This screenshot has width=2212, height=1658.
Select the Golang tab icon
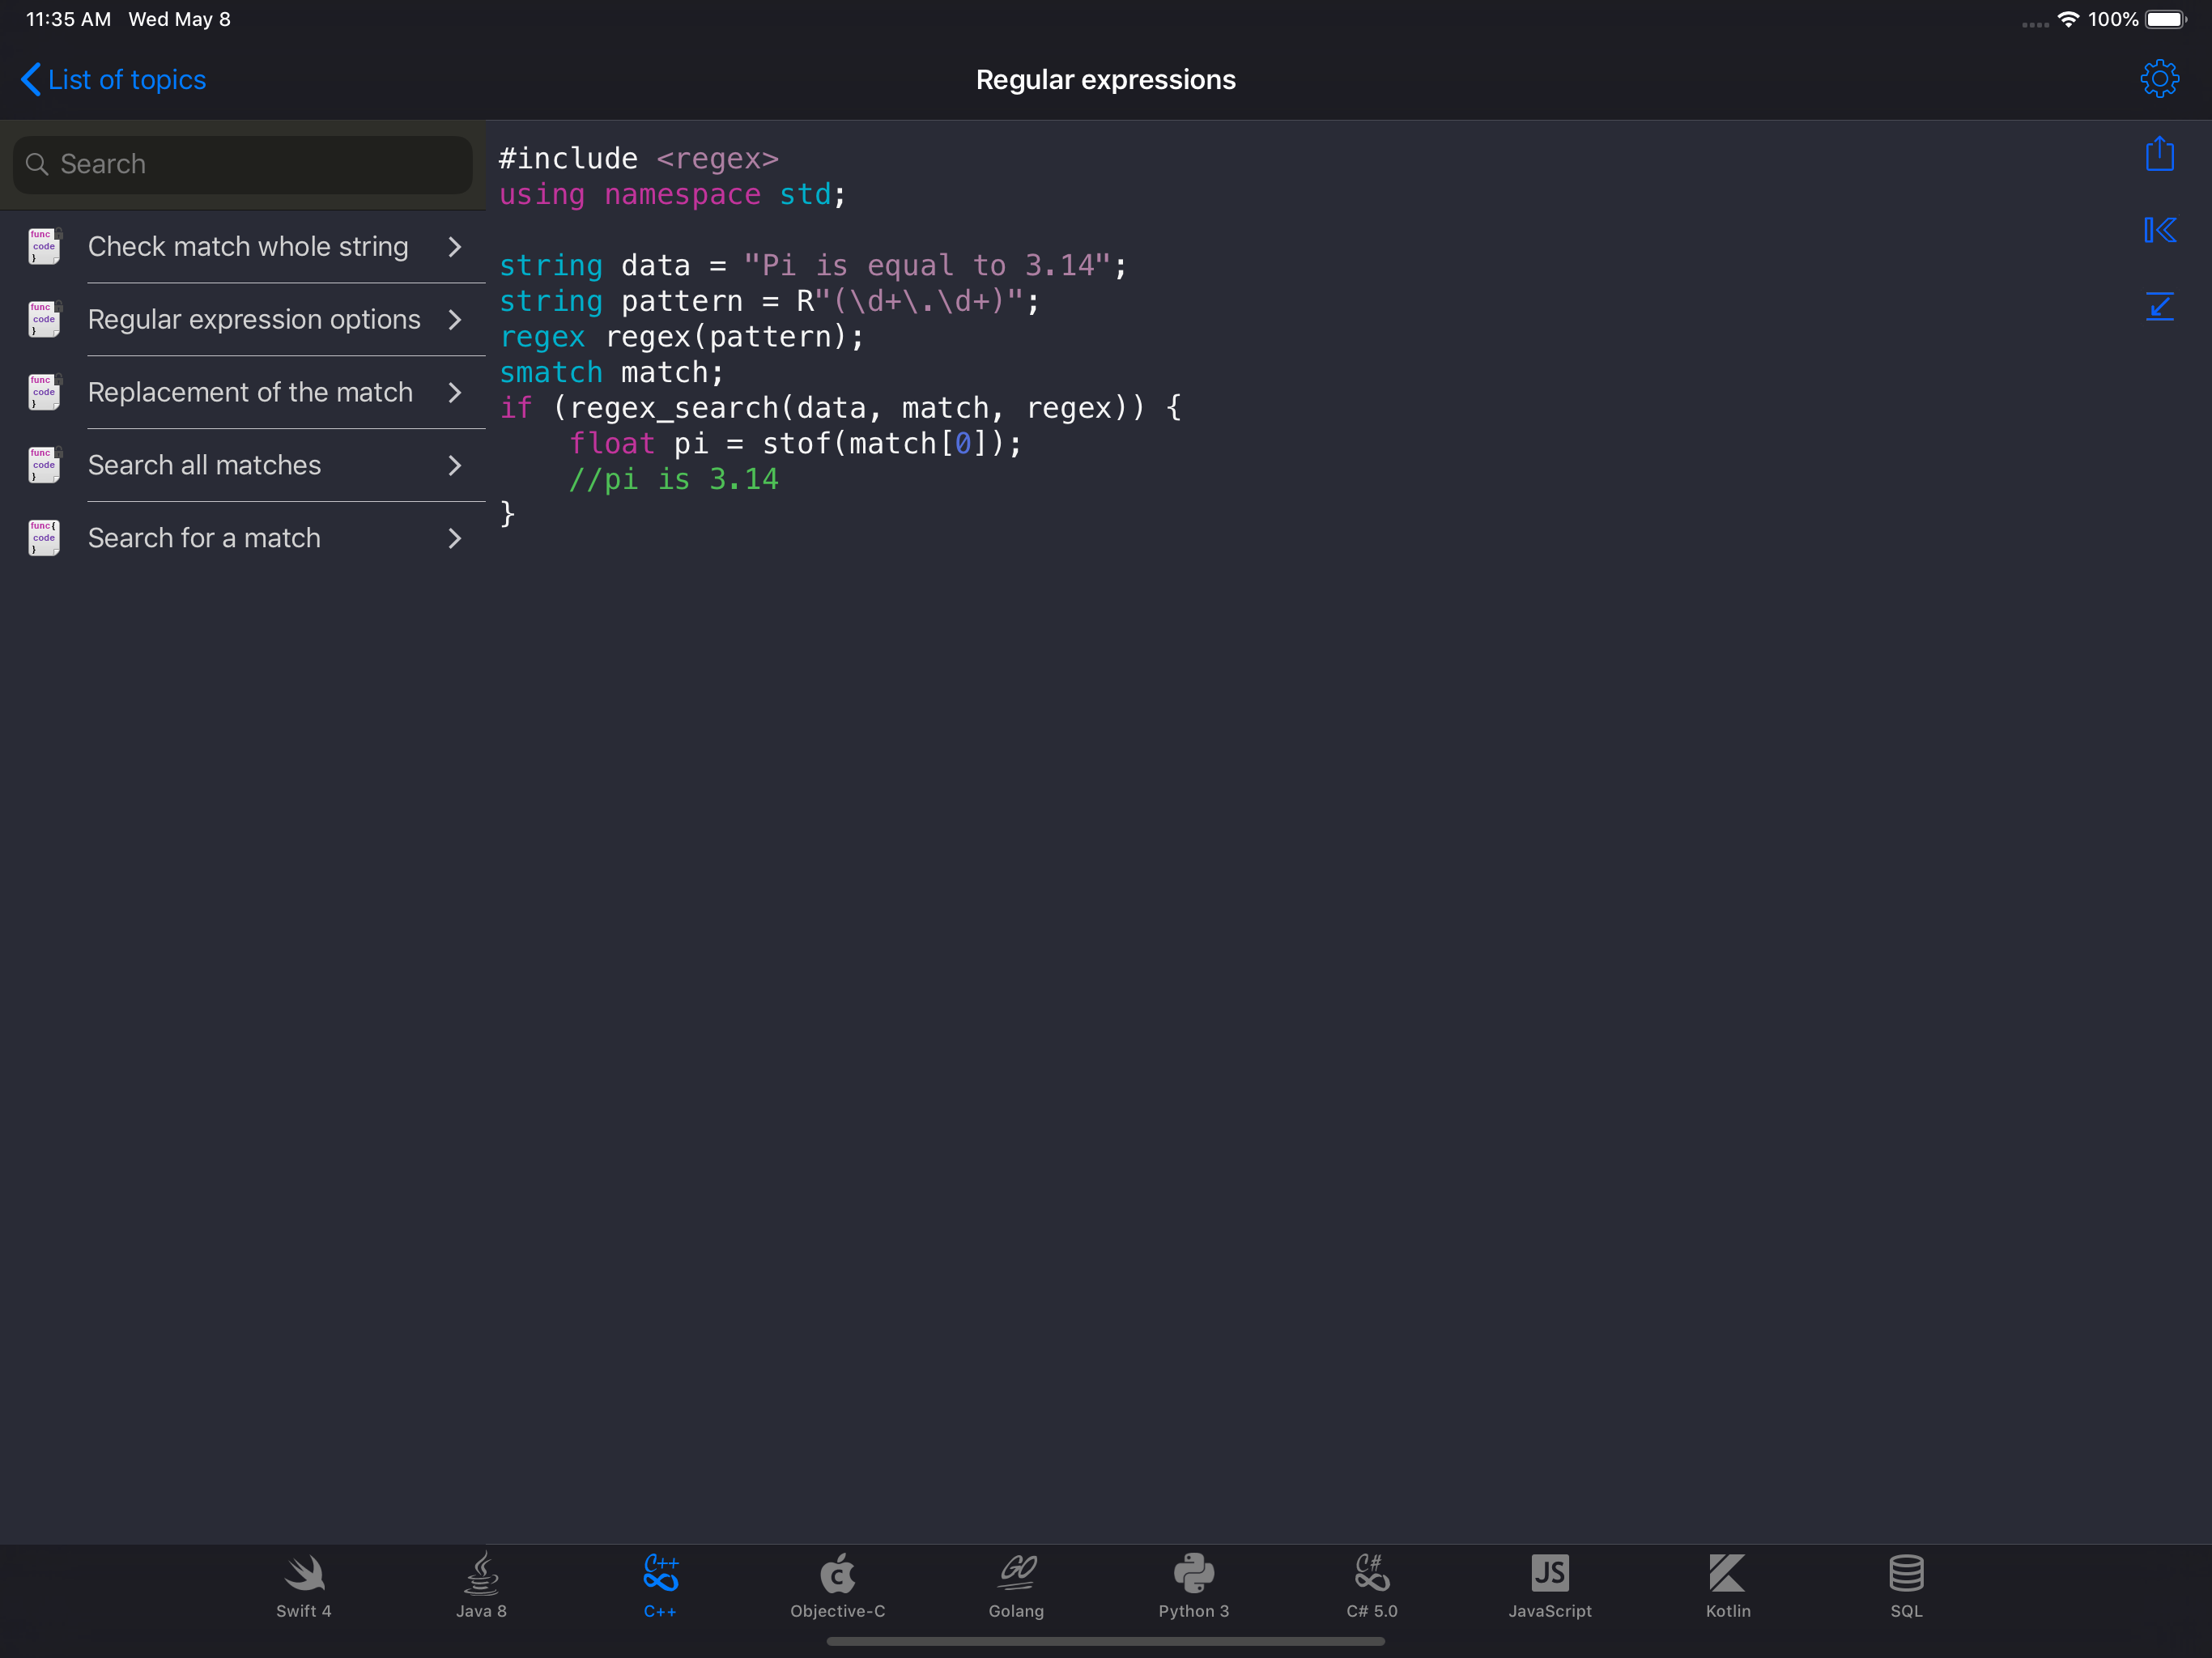click(1015, 1585)
